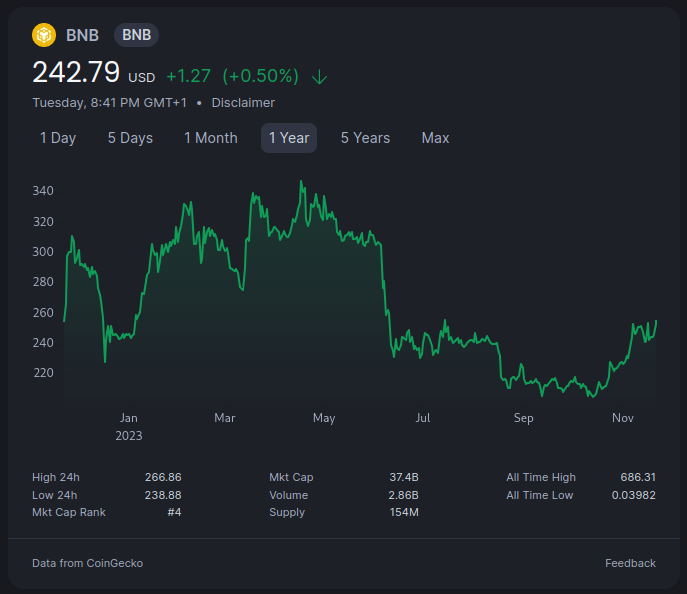
Task: Select the 1 Year tab
Action: (289, 138)
